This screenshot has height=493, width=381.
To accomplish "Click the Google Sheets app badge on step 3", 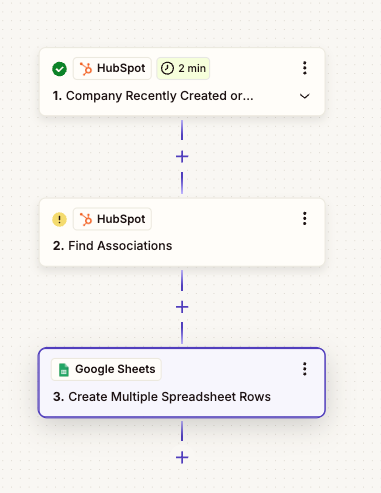I will tap(106, 369).
